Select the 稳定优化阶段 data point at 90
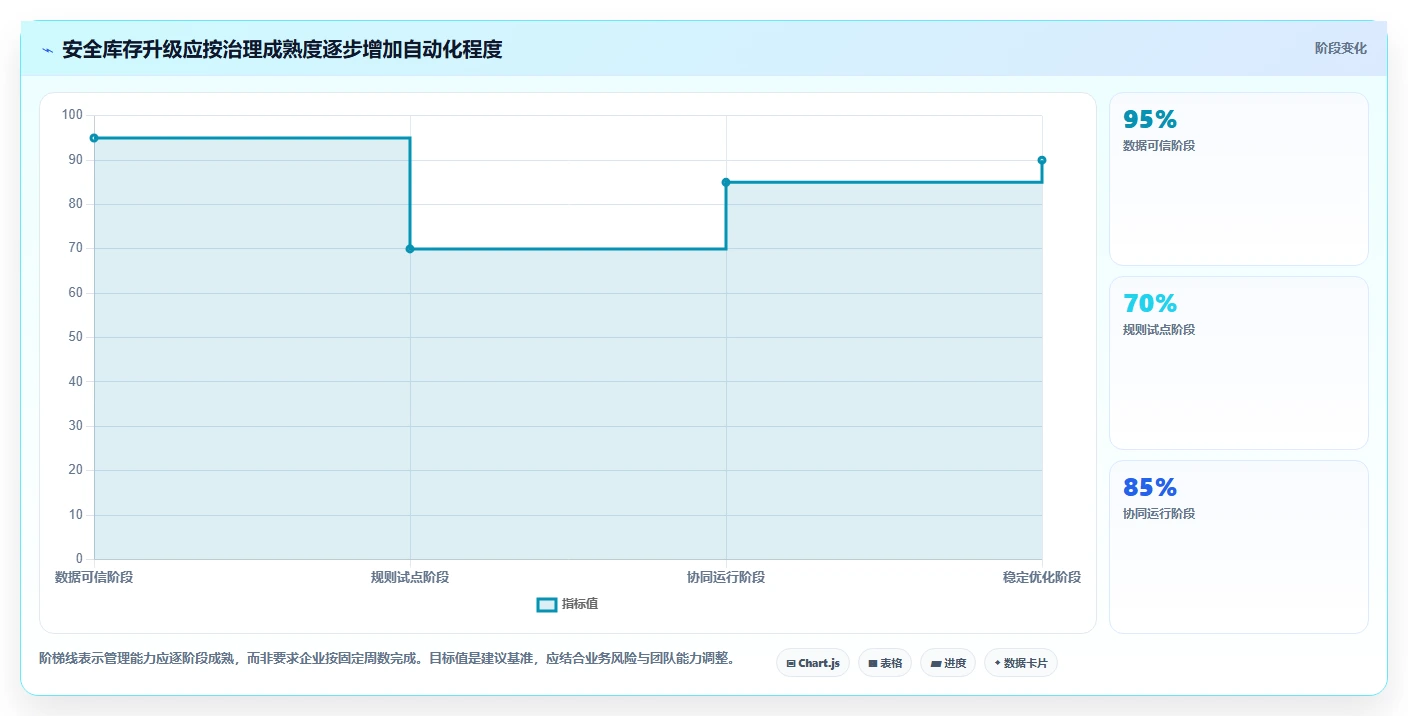This screenshot has width=1408, height=716. (x=1042, y=160)
